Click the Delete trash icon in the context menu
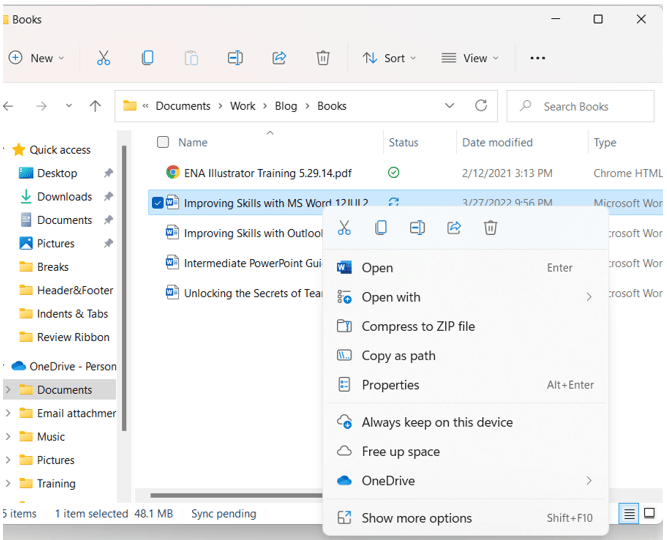The width and height of the screenshot is (667, 540). point(490,228)
